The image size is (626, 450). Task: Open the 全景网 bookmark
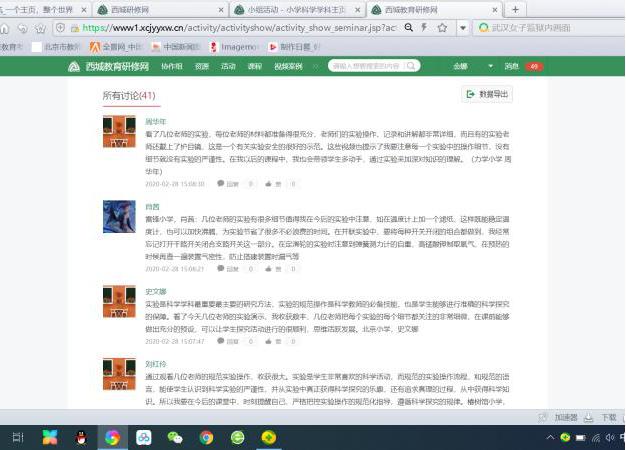pyautogui.click(x=116, y=47)
